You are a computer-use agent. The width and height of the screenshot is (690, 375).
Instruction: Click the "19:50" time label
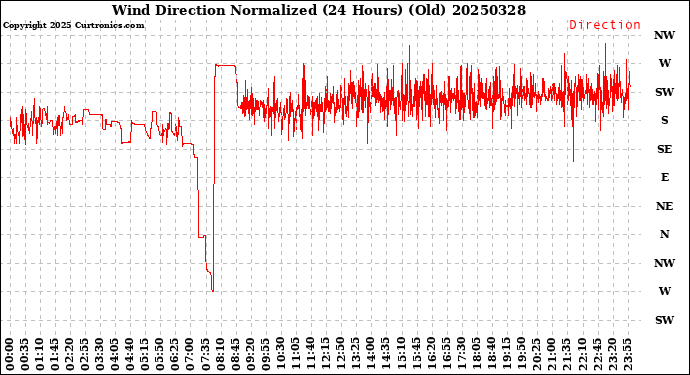(x=521, y=354)
